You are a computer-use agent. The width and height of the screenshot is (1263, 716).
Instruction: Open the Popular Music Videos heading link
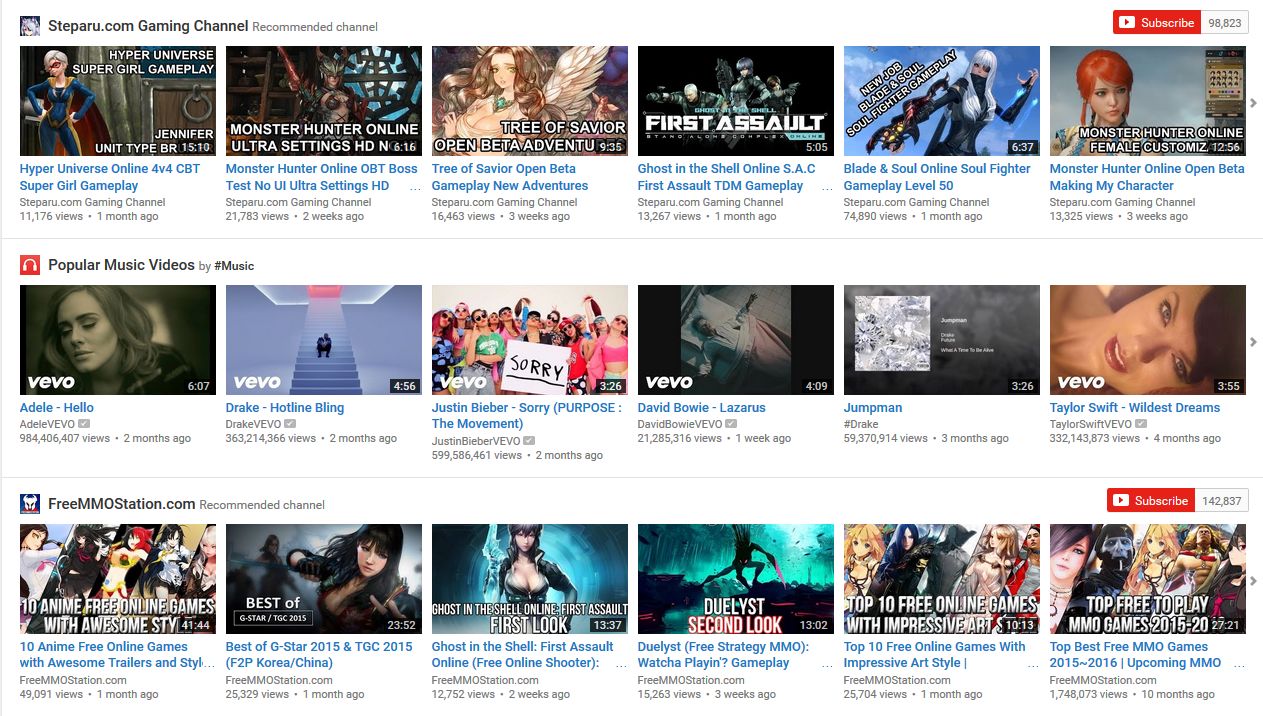click(x=121, y=265)
